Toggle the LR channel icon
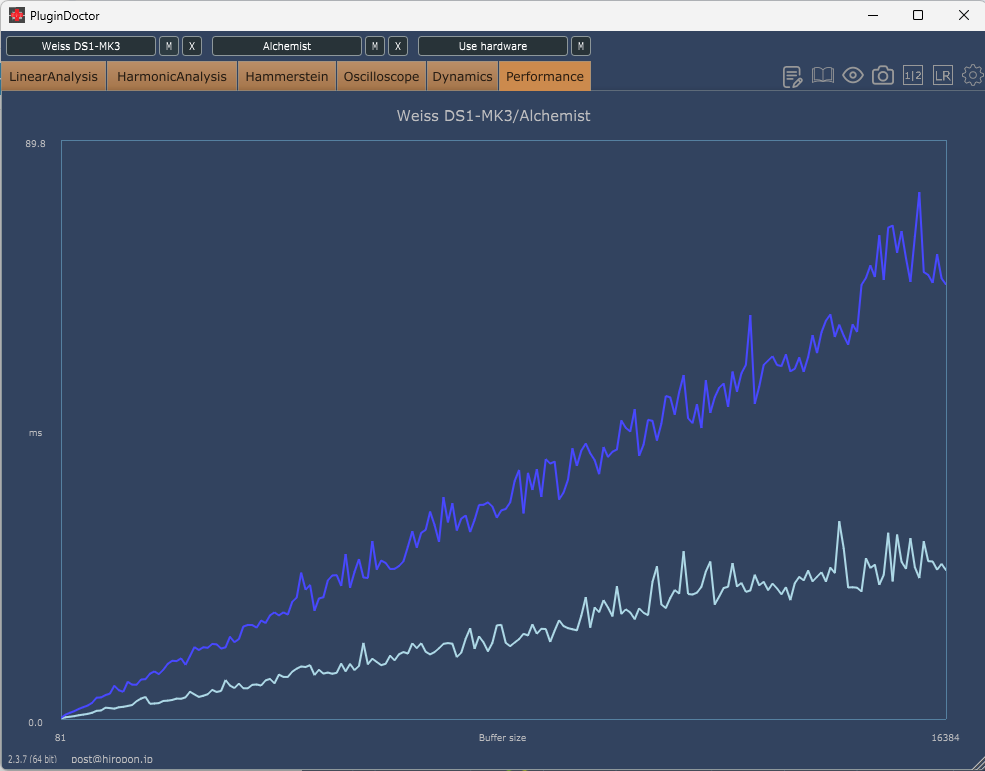This screenshot has height=771, width=985. point(942,76)
